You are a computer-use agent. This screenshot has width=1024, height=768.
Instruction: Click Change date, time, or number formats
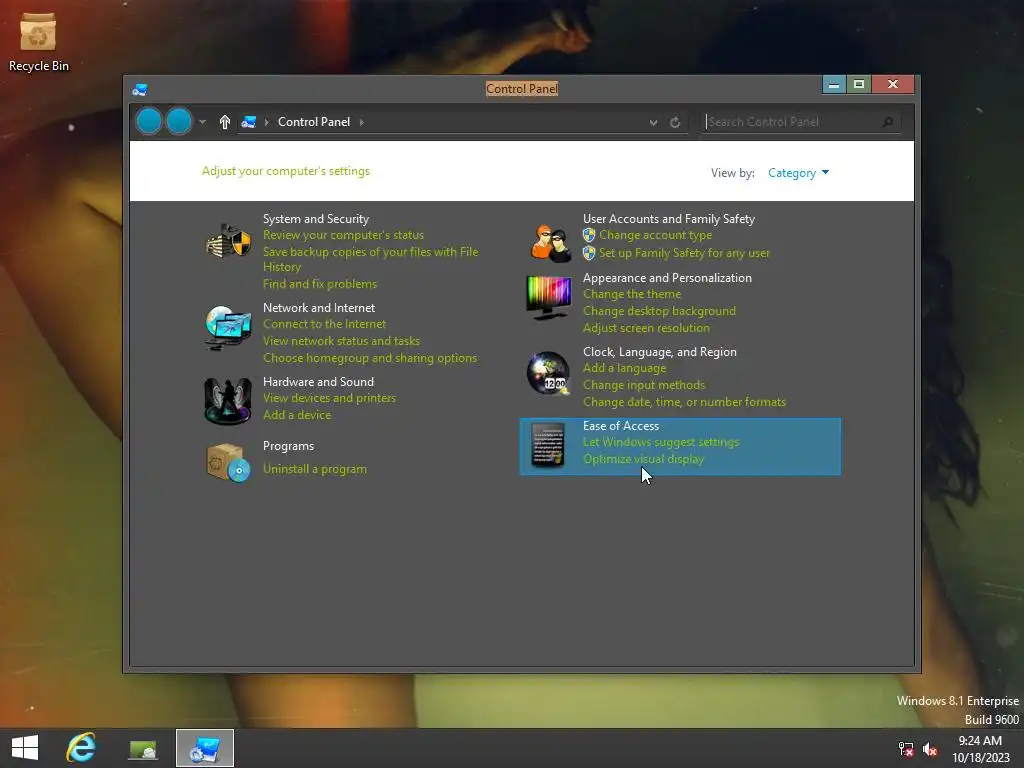click(684, 402)
